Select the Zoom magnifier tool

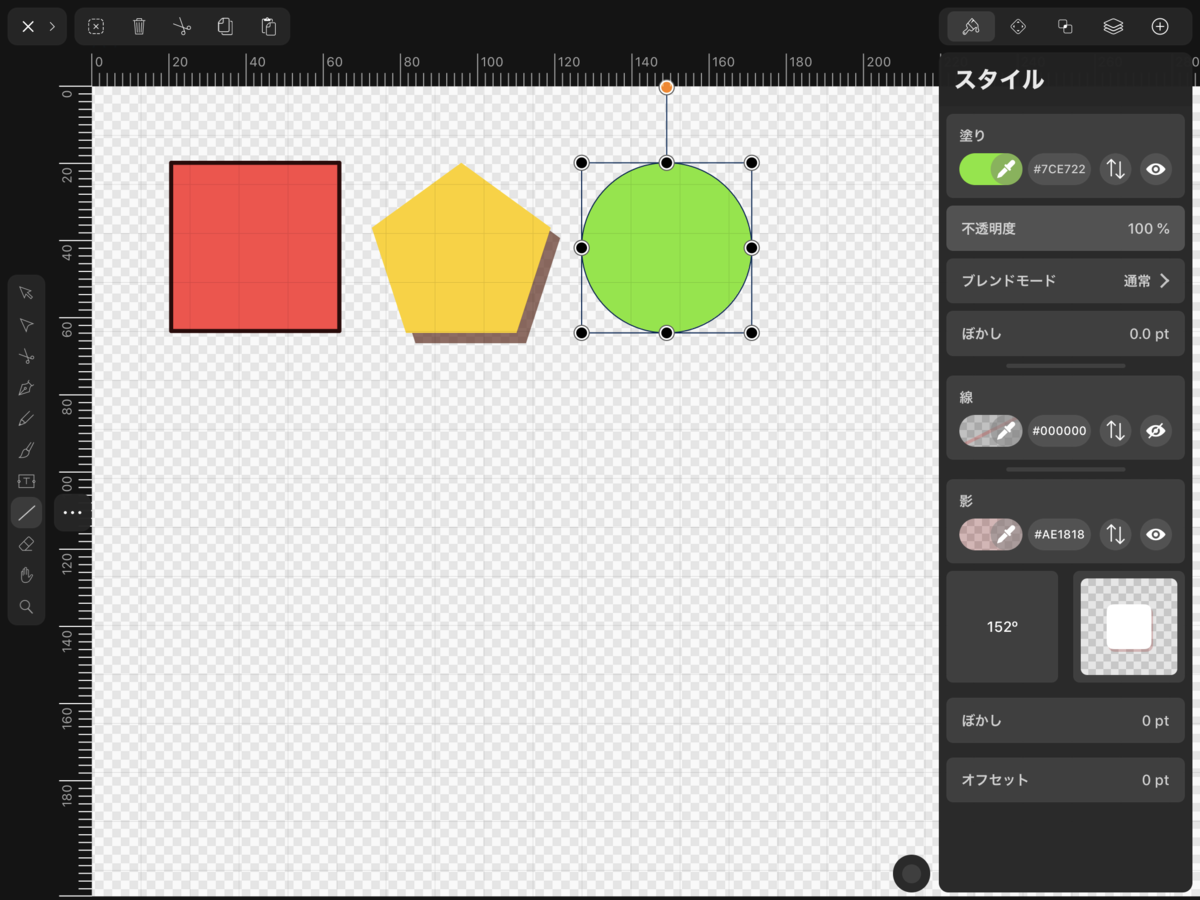pos(26,607)
